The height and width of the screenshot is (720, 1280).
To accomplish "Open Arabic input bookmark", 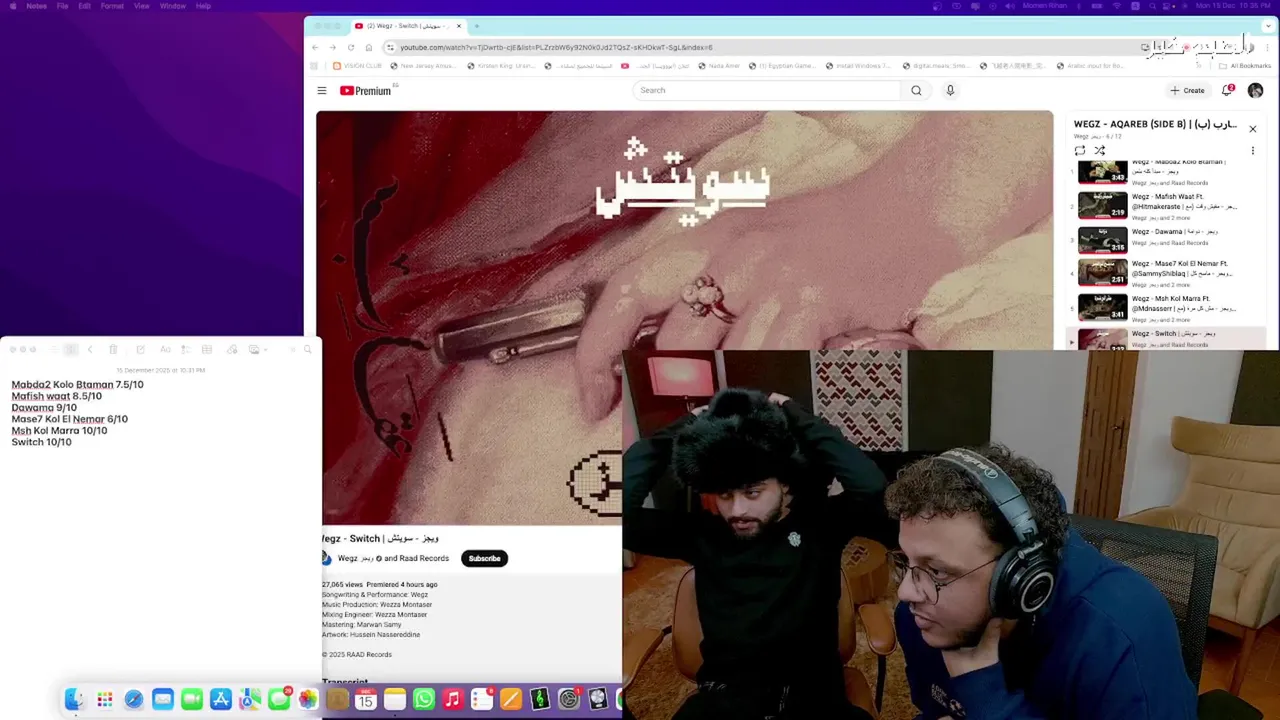I will pos(1089,66).
